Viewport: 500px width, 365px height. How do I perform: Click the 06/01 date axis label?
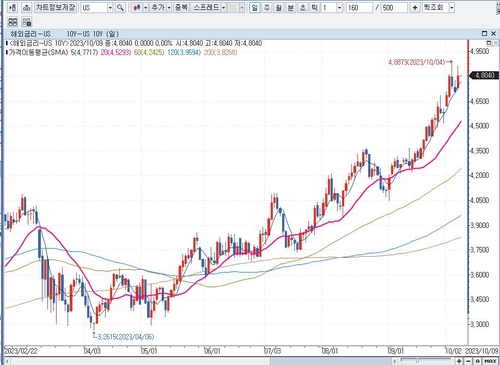[x=212, y=351]
